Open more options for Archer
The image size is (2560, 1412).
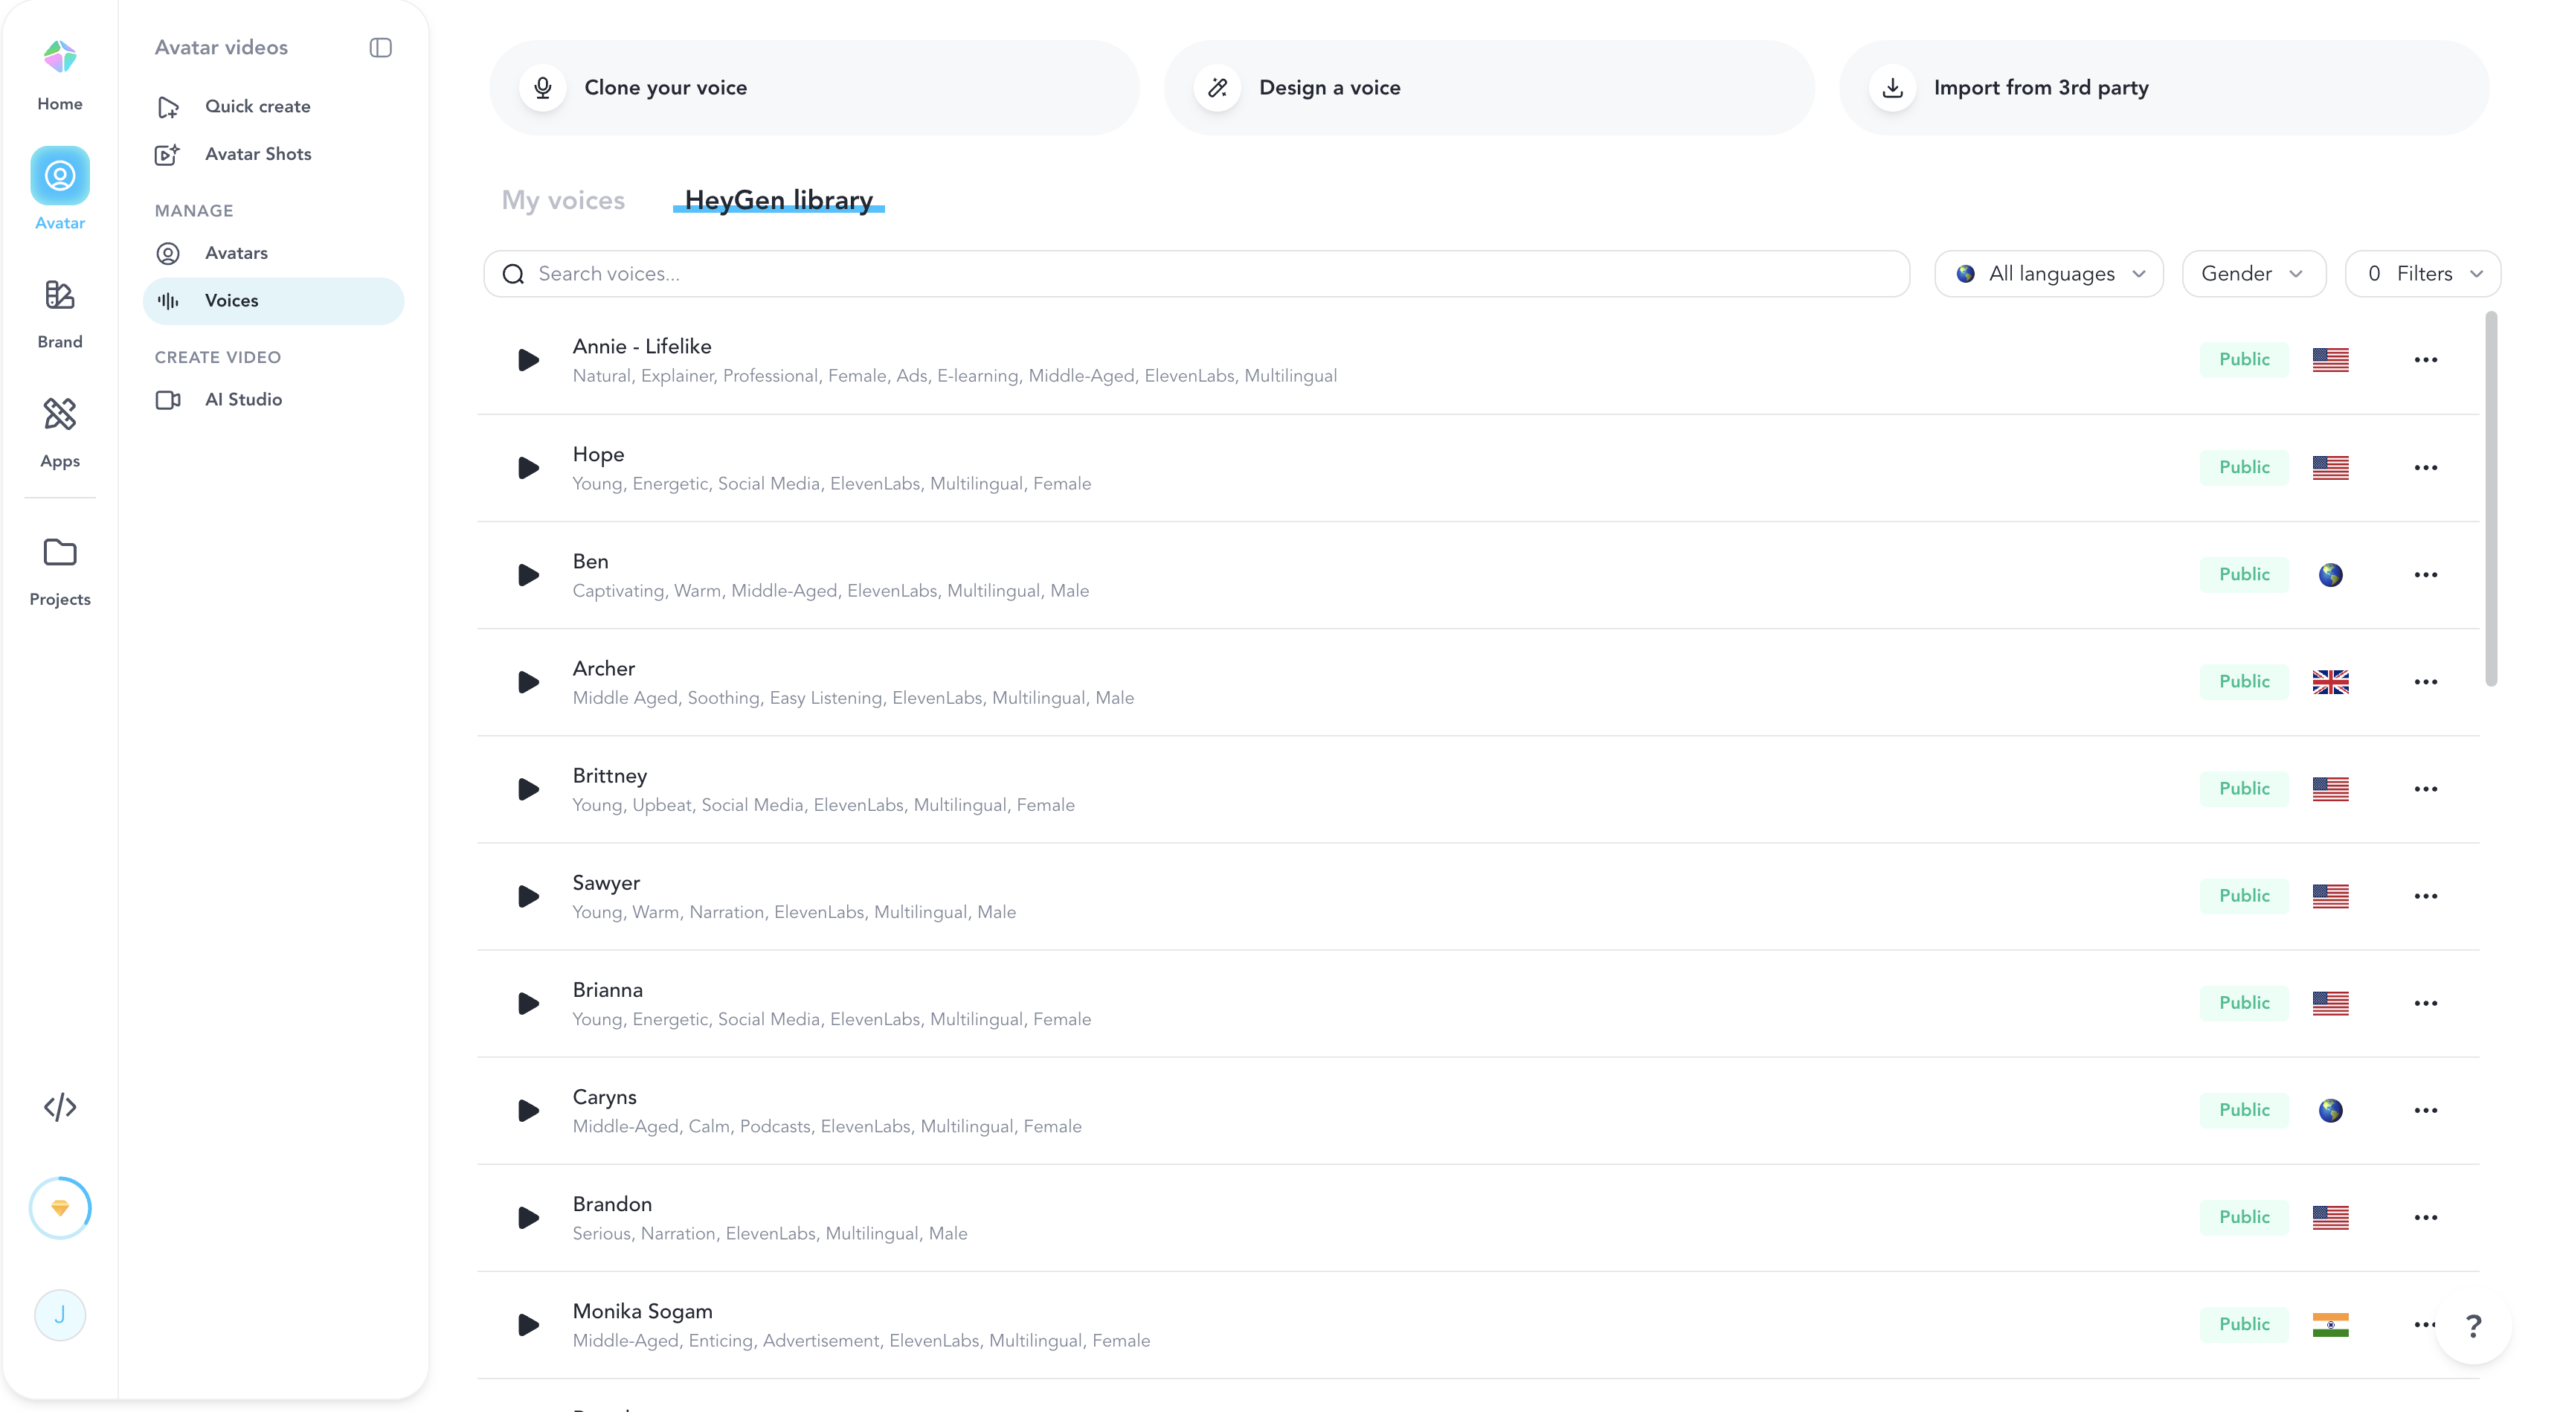(2425, 682)
